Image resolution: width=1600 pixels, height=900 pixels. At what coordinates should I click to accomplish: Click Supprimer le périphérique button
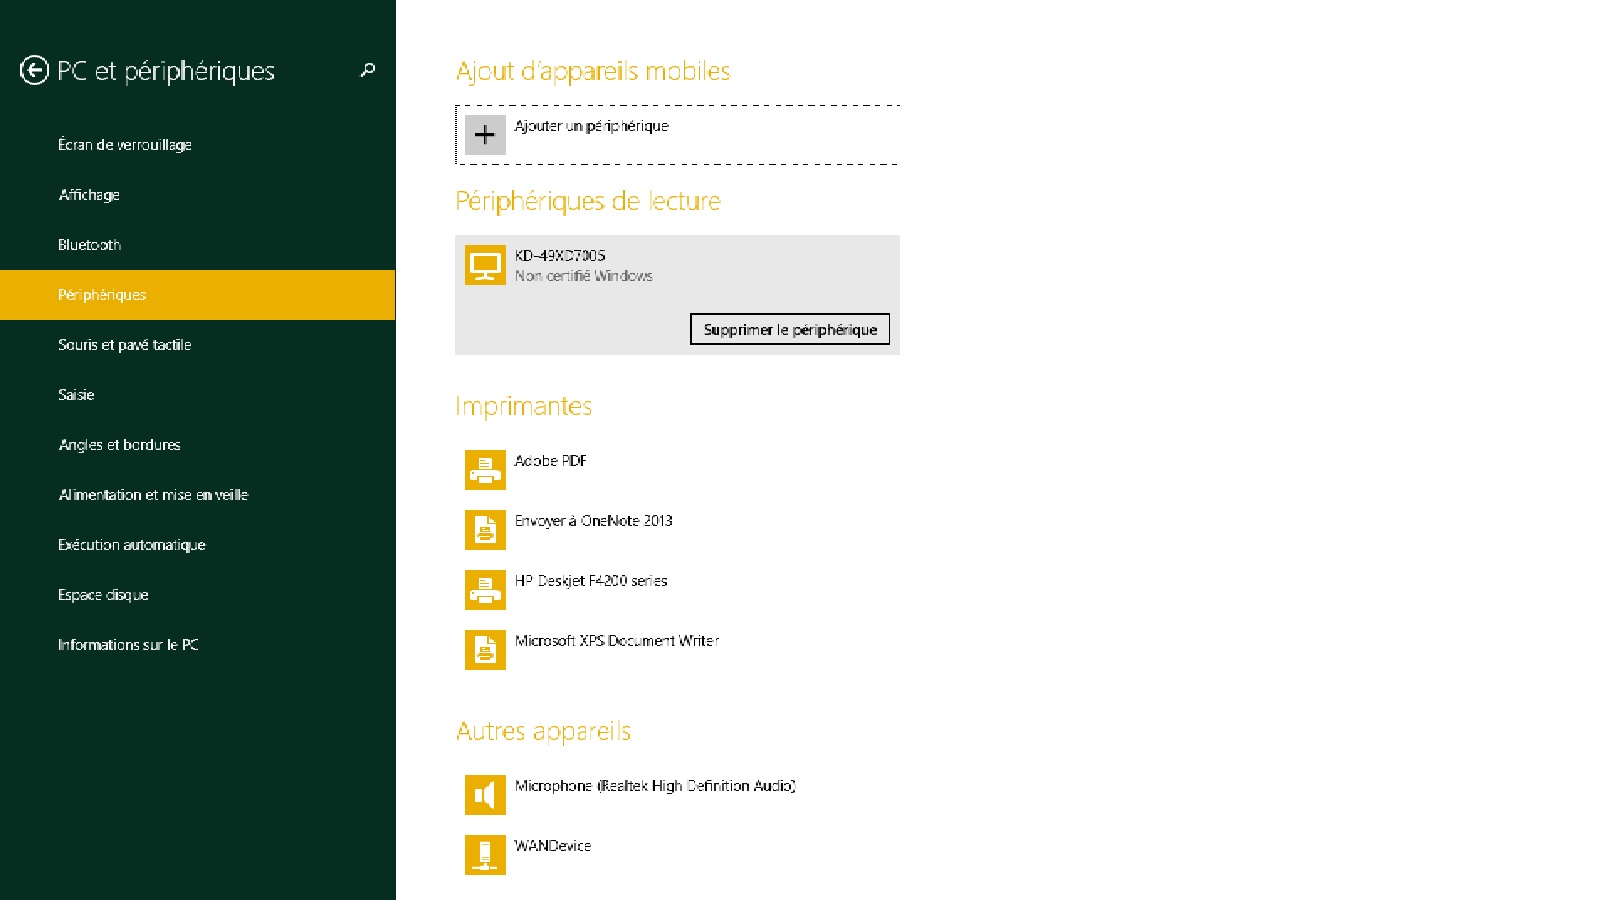tap(790, 329)
